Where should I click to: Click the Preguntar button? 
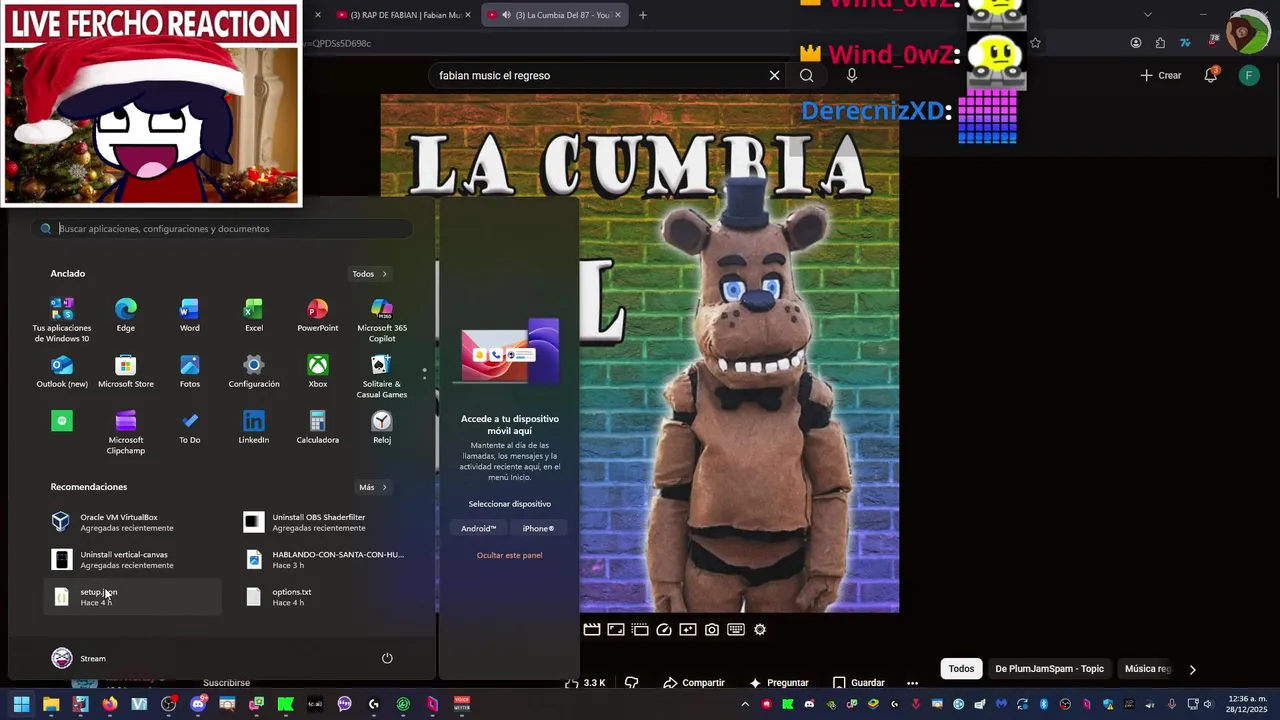(778, 683)
